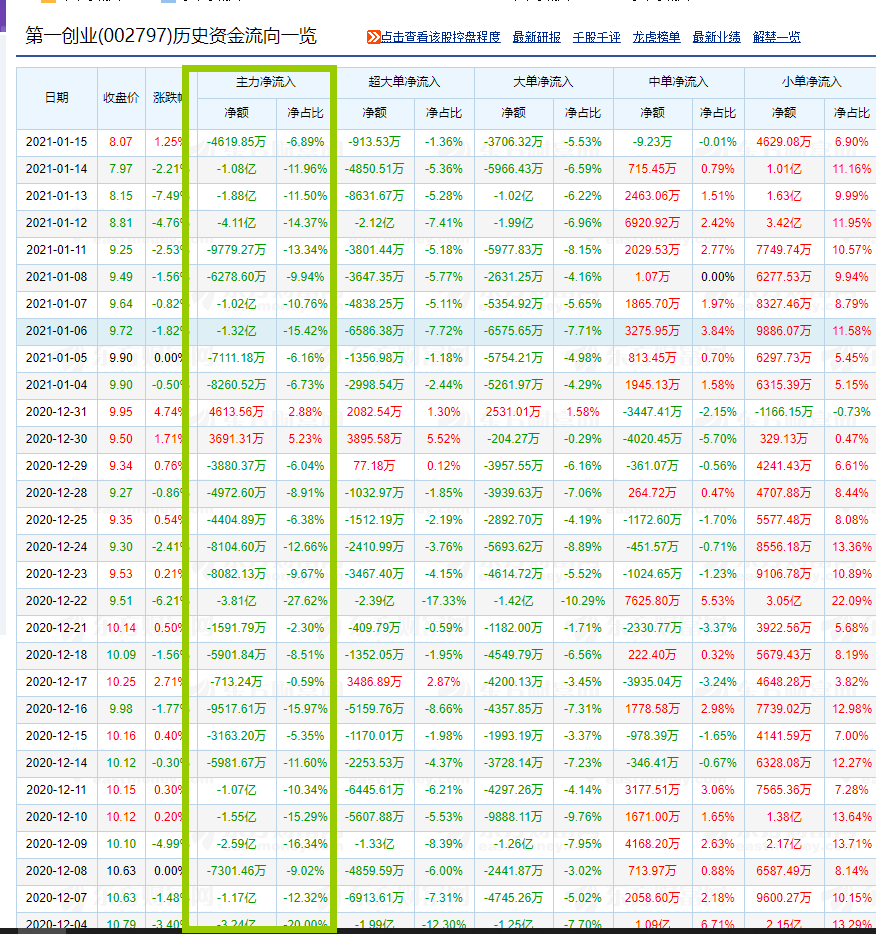The image size is (876, 934).
Task: Click small order value -1166.15万
Action: coord(784,412)
